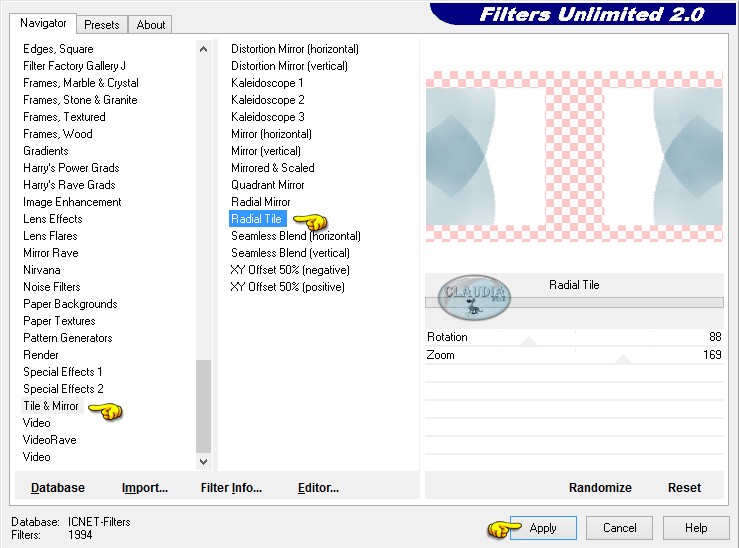Select VideoRave category
Image resolution: width=739 pixels, height=548 pixels.
pyautogui.click(x=49, y=440)
